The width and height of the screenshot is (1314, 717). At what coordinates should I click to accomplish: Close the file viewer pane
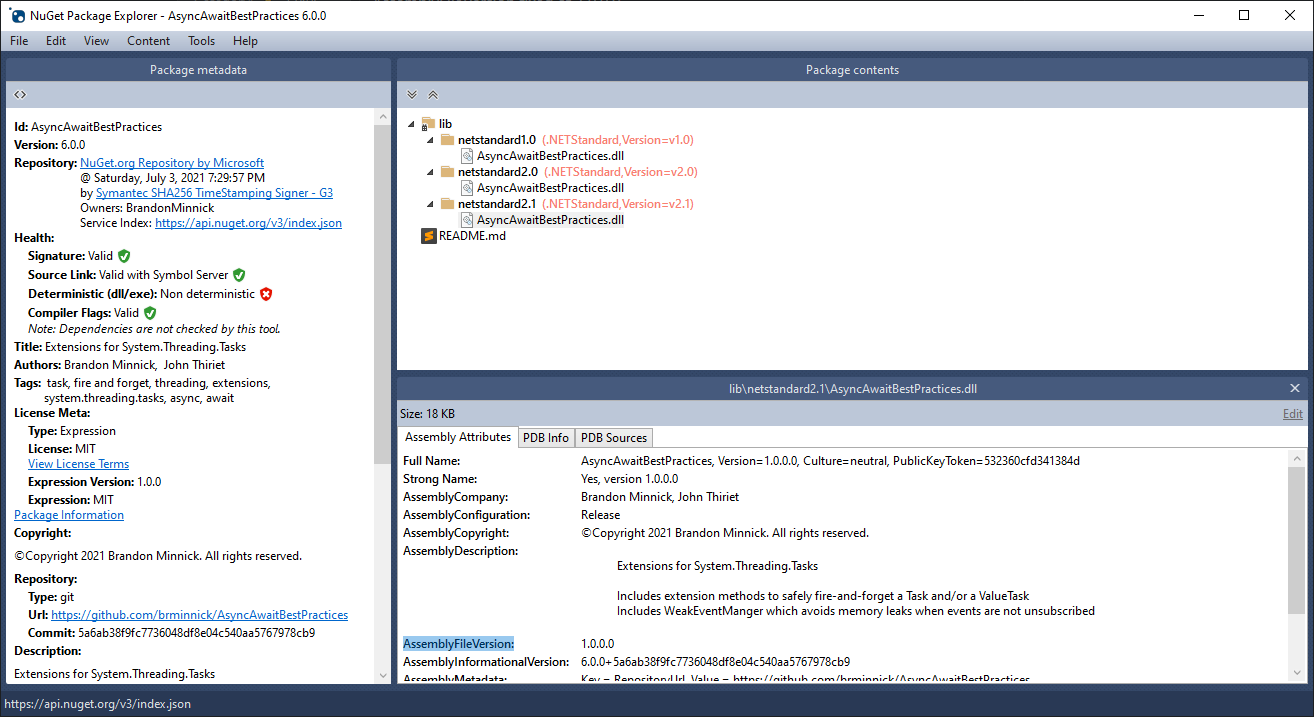(1295, 389)
